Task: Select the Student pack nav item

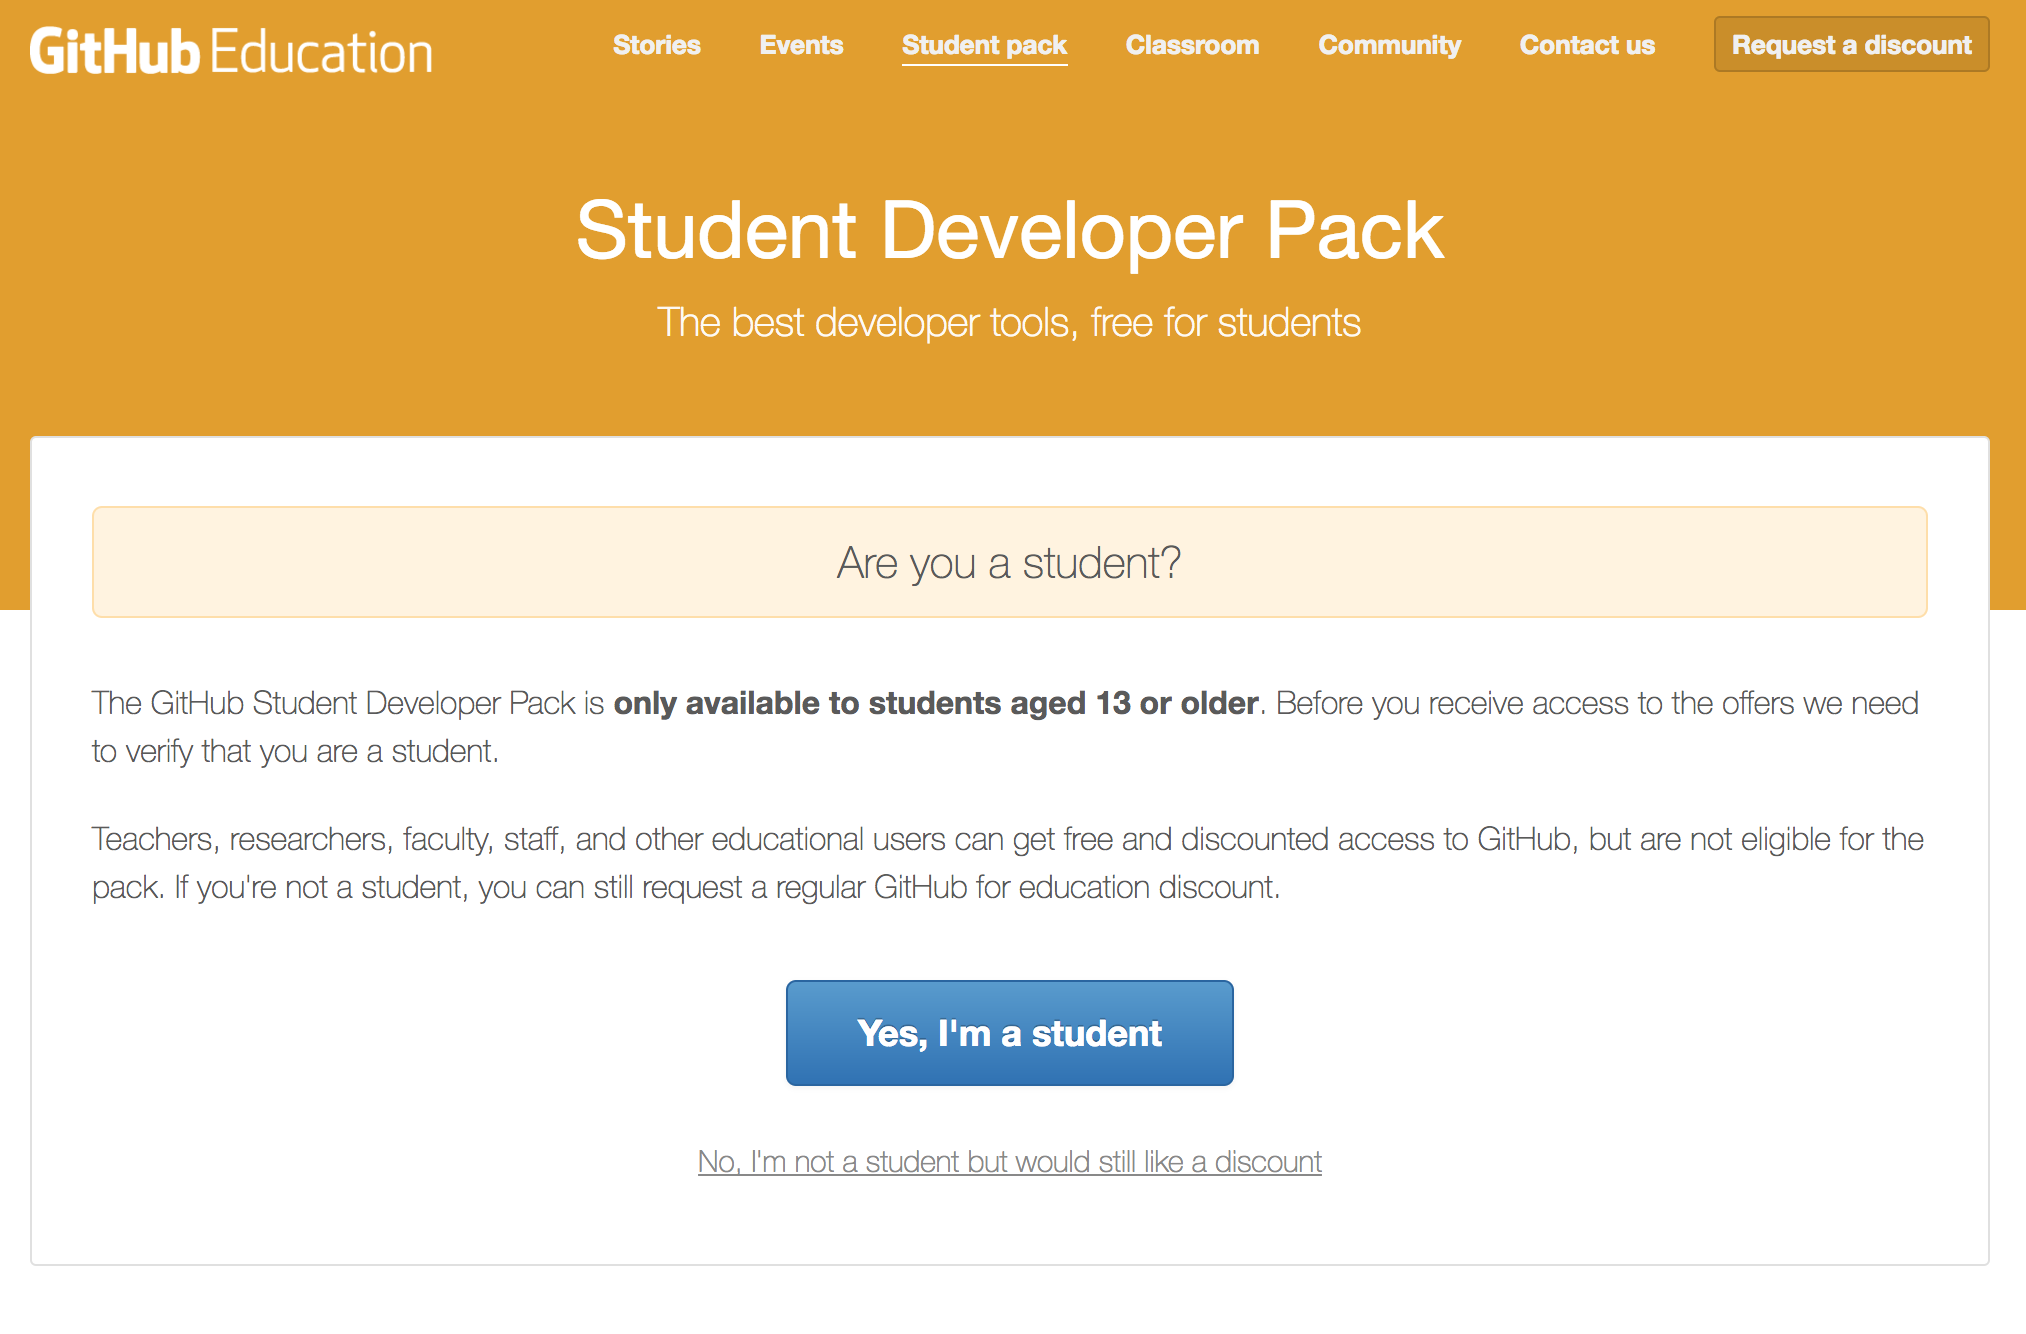Action: click(984, 46)
